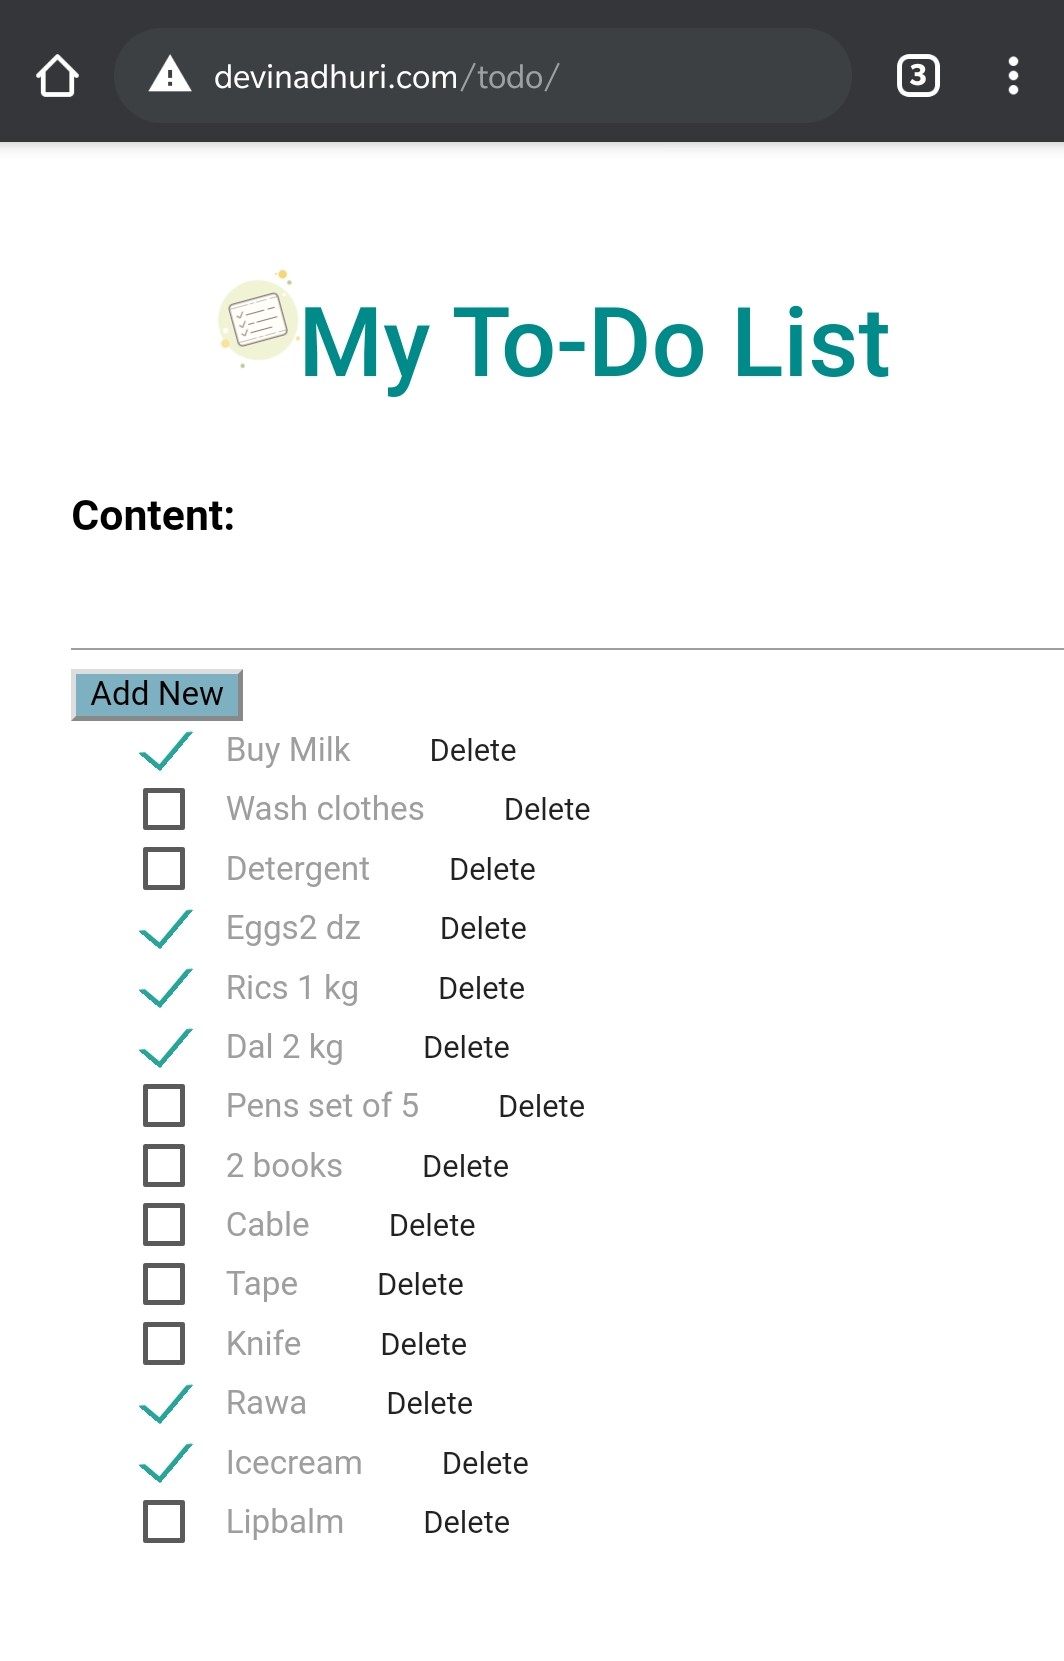Check the Detergent checkbox

click(x=164, y=869)
